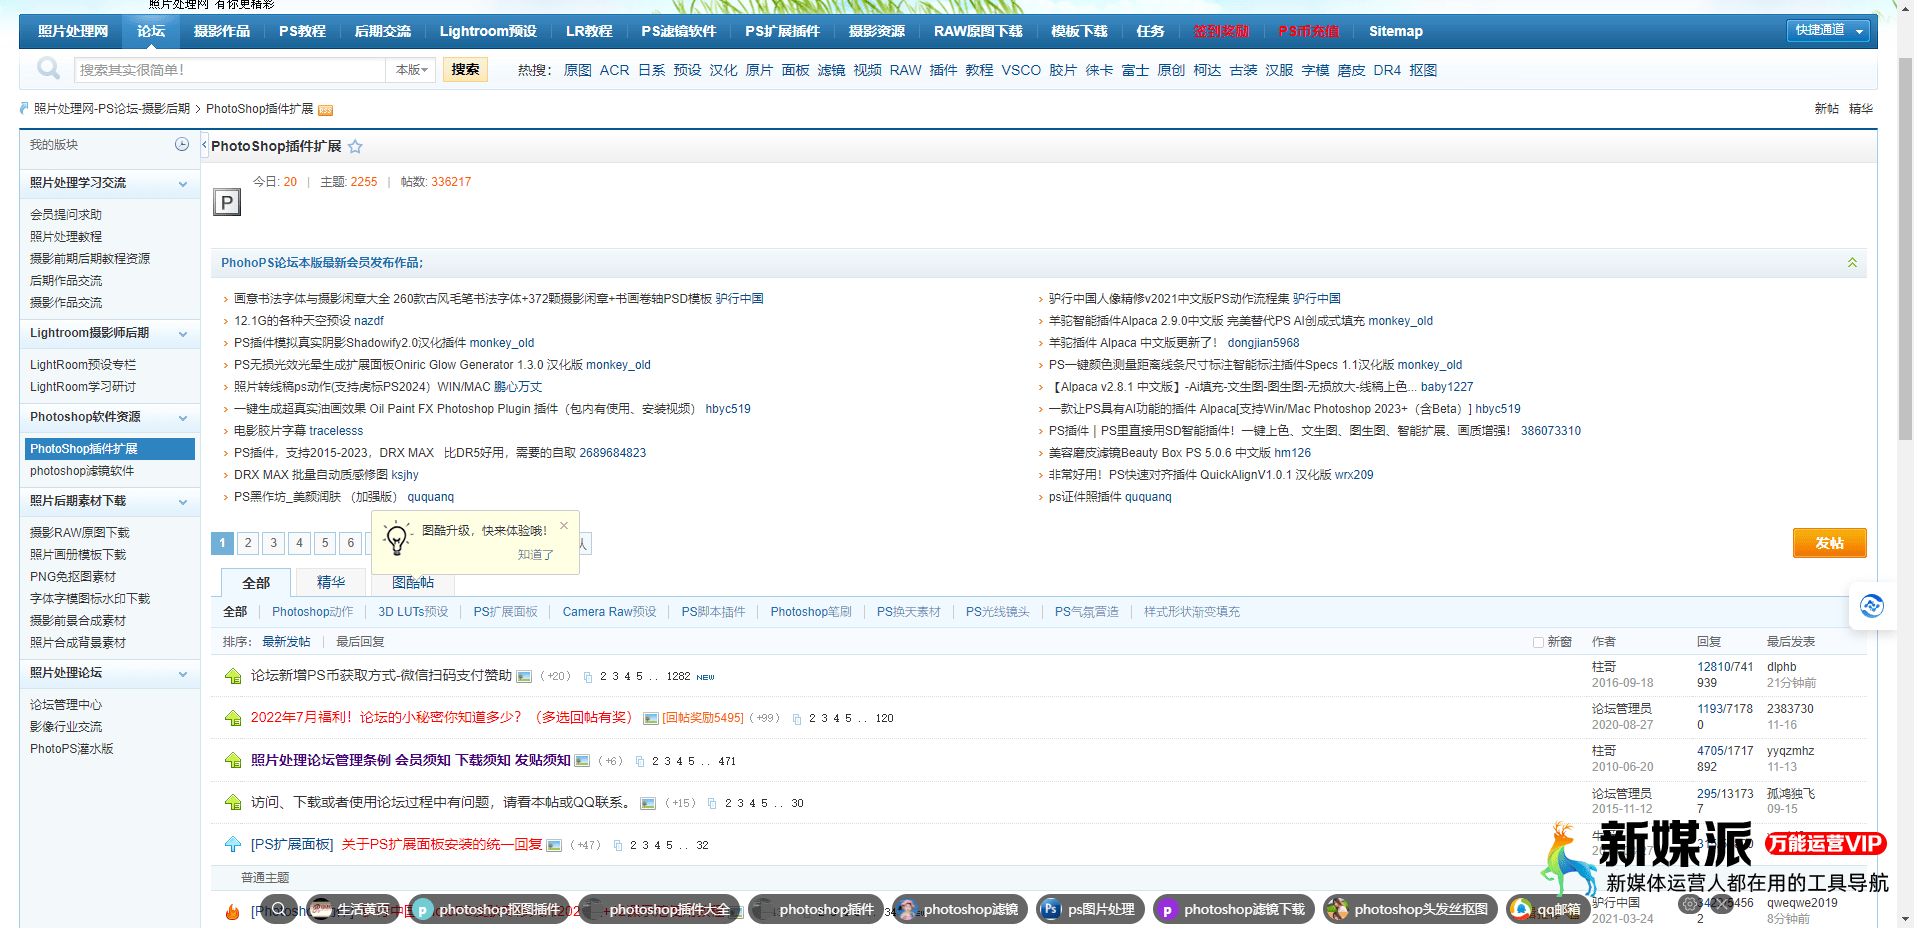The height and width of the screenshot is (928, 1914).
Task: Click the image attachment icon after 照片处理论坛管理条例
Action: [582, 761]
